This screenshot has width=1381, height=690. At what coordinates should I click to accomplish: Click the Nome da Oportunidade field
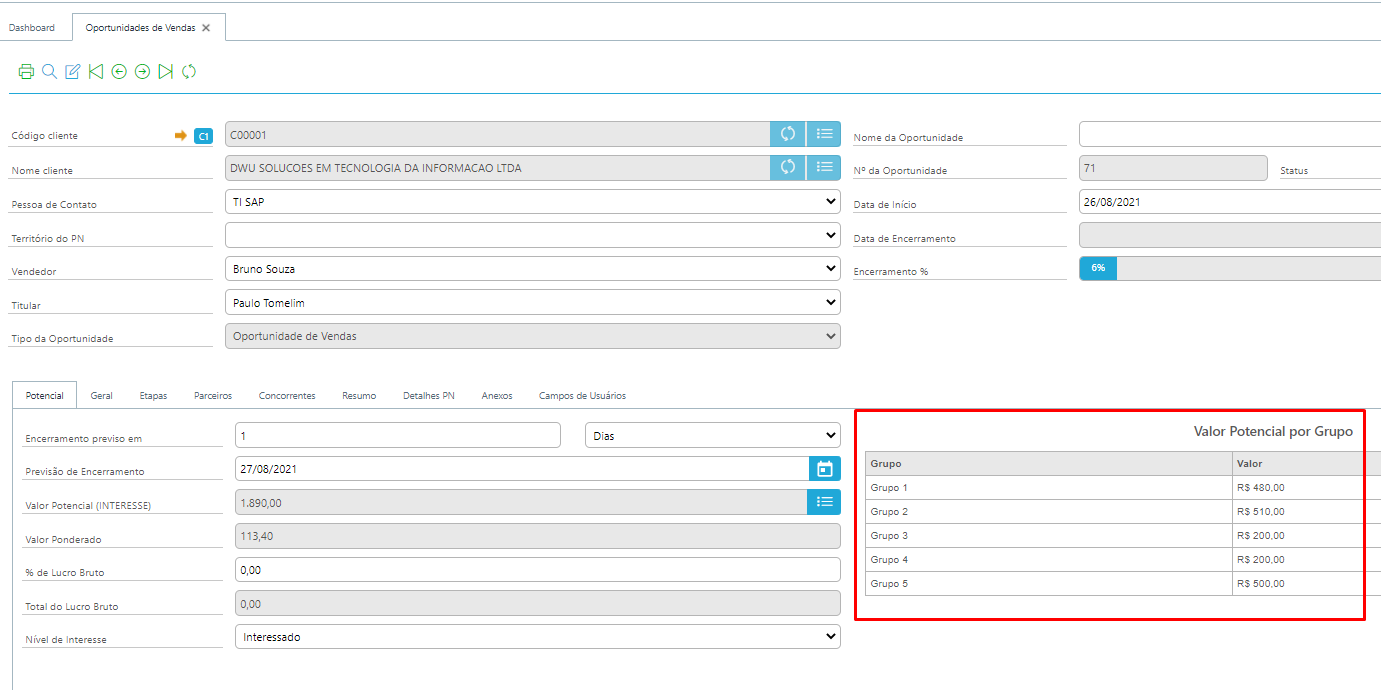[x=1230, y=134]
